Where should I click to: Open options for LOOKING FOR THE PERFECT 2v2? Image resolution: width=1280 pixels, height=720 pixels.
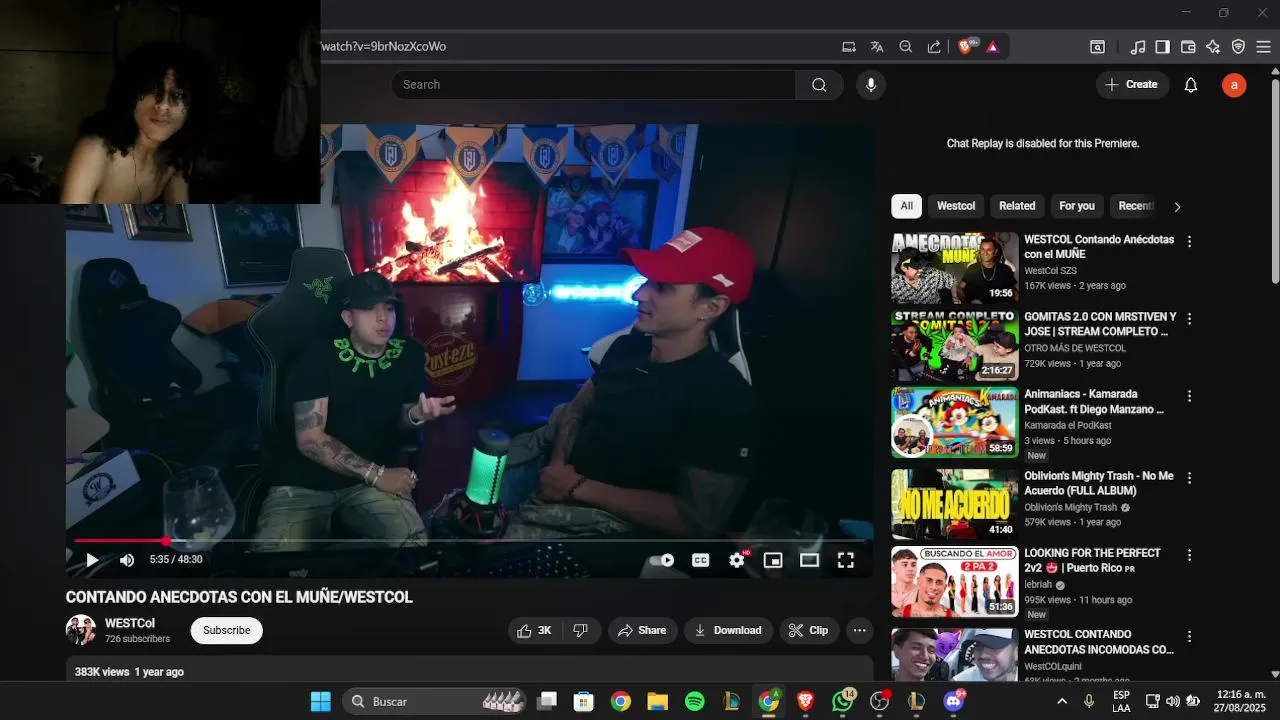click(1189, 555)
